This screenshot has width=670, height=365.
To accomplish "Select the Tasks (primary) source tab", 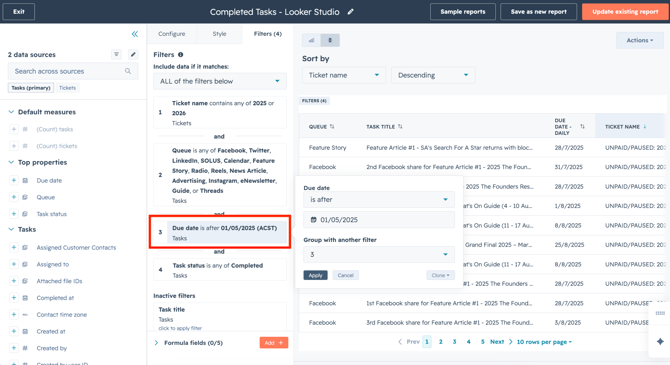I will tap(31, 88).
